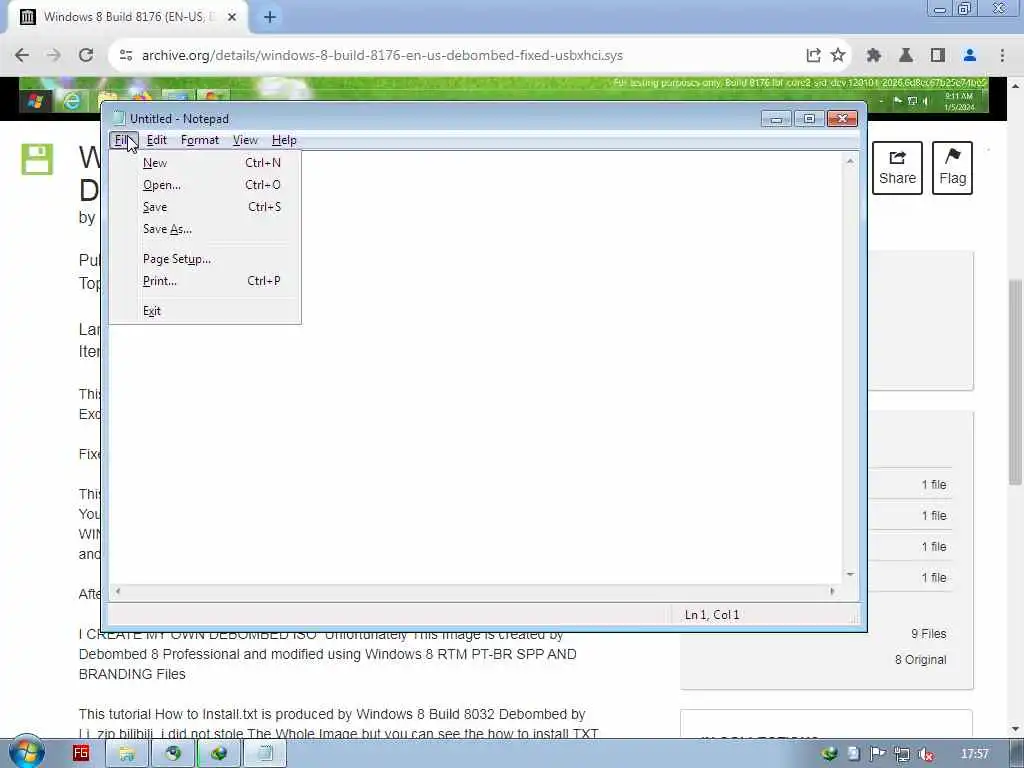Click the 17:57 taskbar clock
Image resolution: width=1024 pixels, height=768 pixels.
[x=974, y=754]
